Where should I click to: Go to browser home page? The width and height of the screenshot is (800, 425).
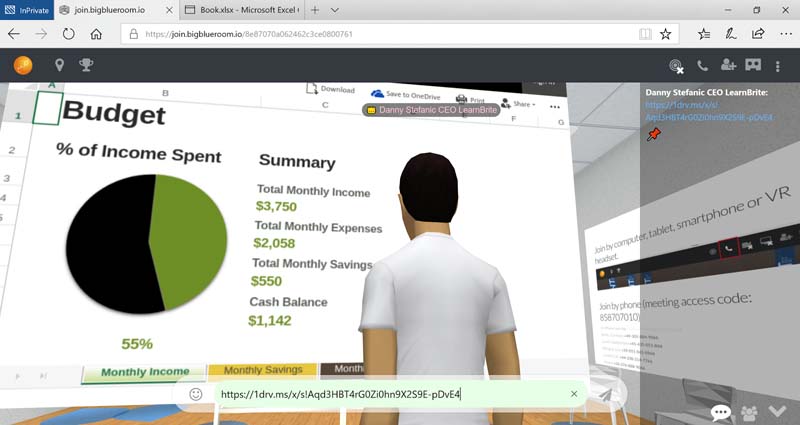(96, 34)
